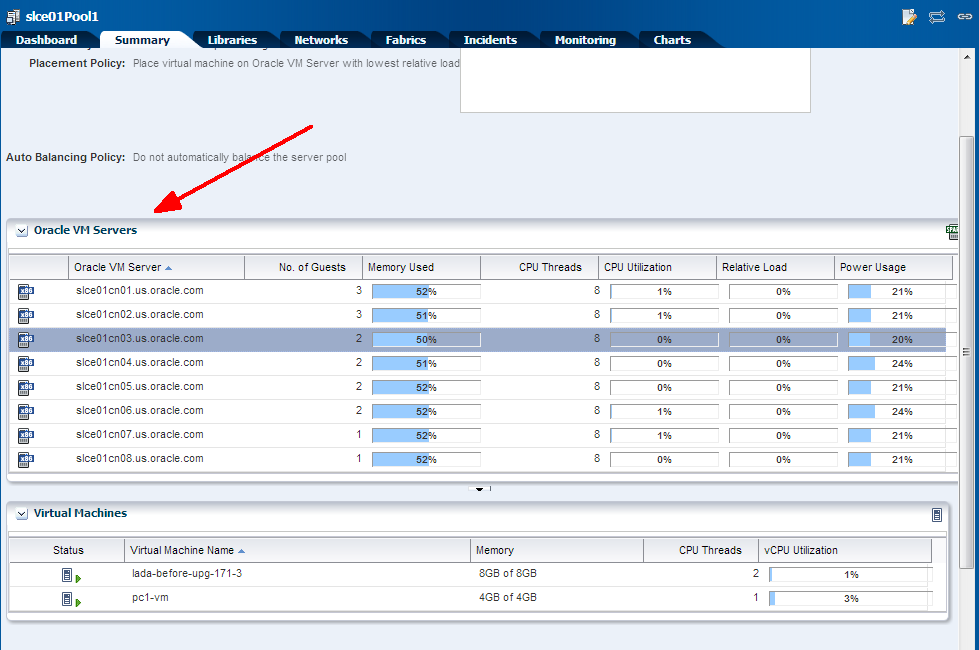Open the Networks tab

coord(321,40)
